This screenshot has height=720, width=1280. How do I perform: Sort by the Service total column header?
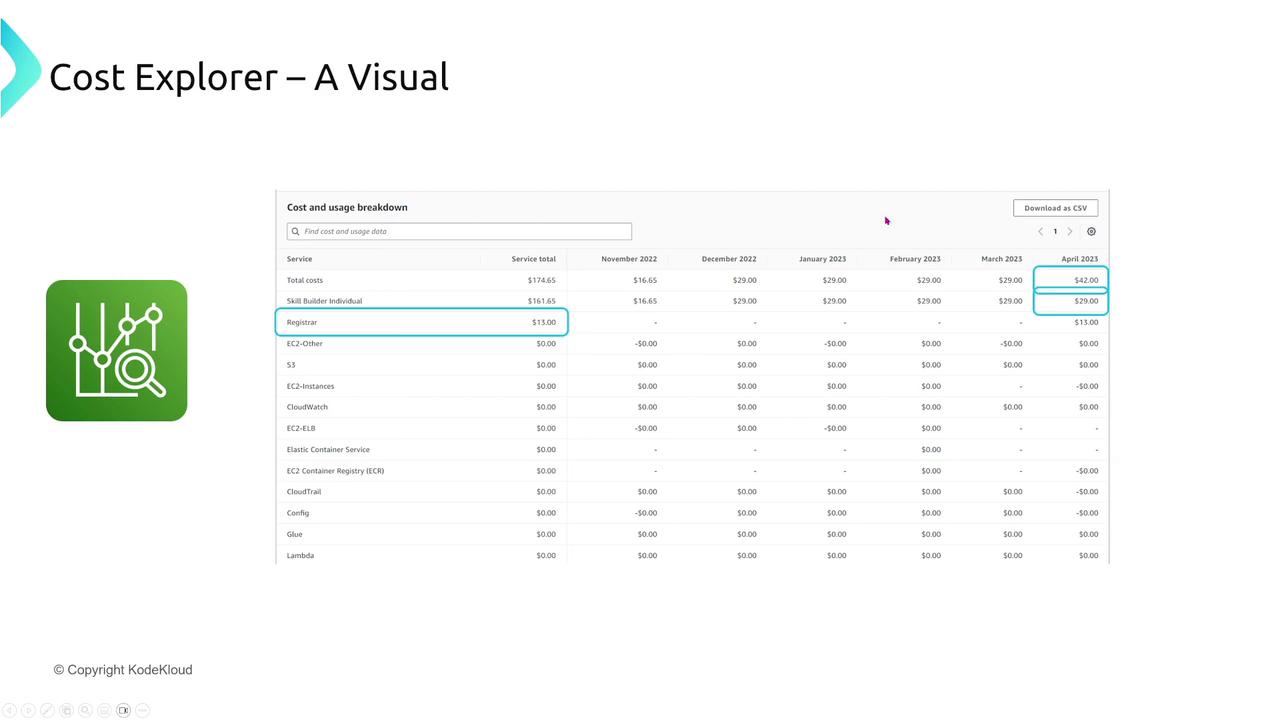tap(533, 259)
